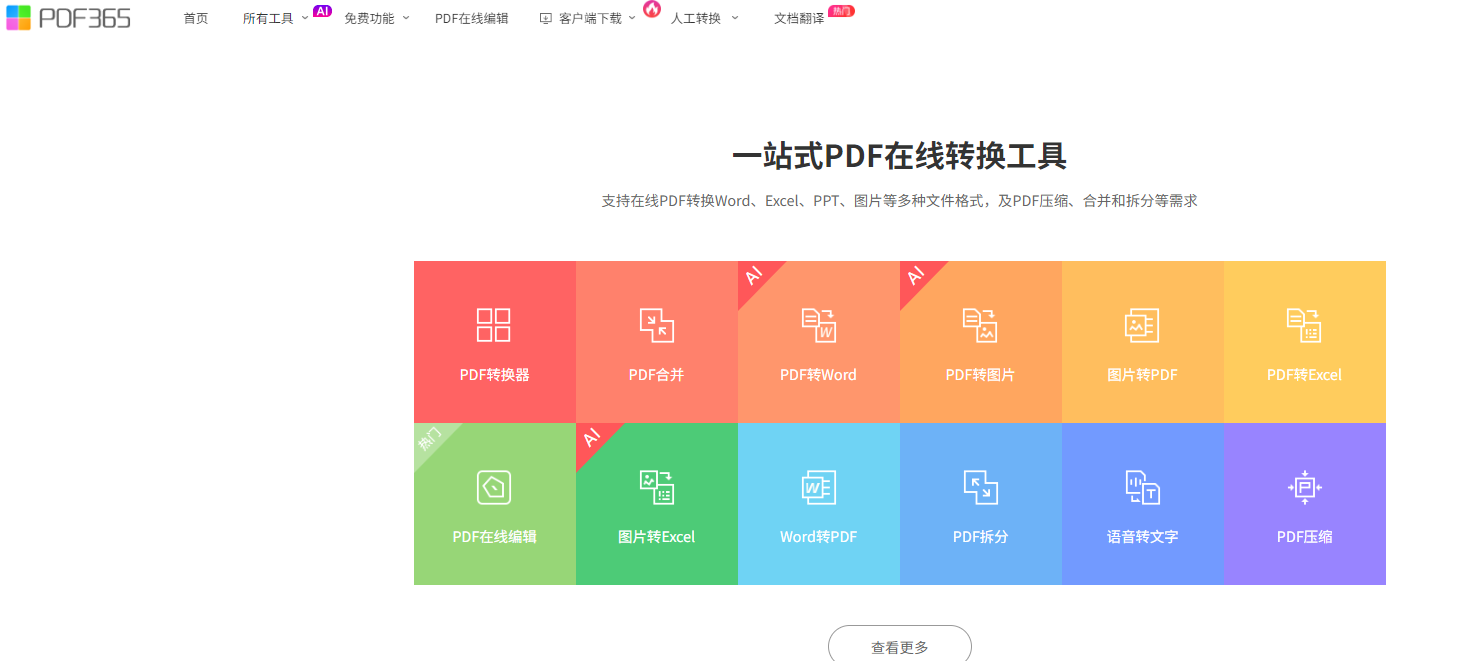Open the PDF合并 merge tool icon
The height and width of the screenshot is (661, 1481).
click(656, 325)
